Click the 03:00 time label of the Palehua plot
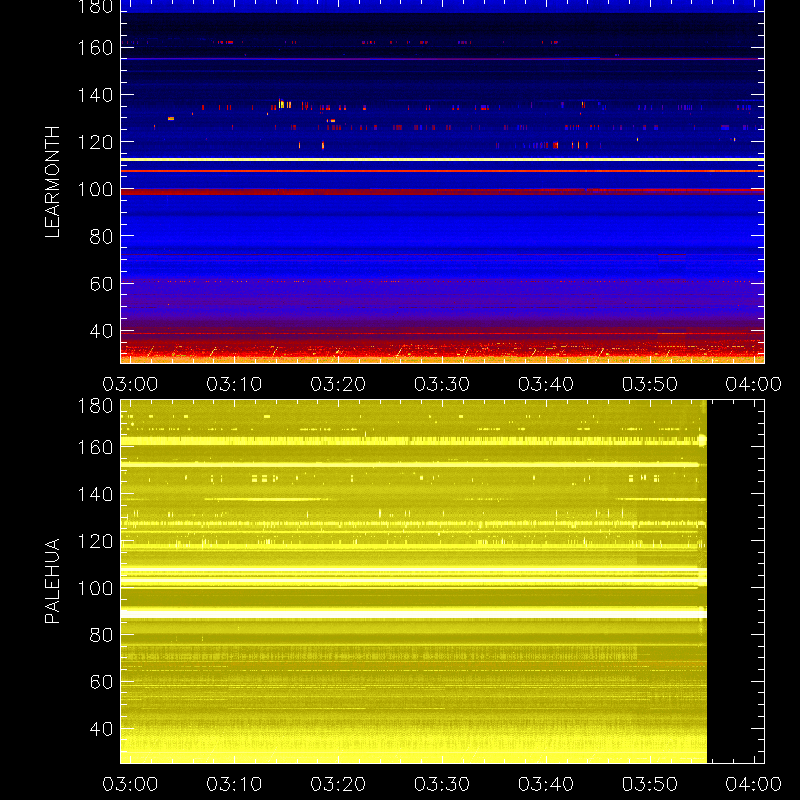This screenshot has height=800, width=800. point(130,784)
